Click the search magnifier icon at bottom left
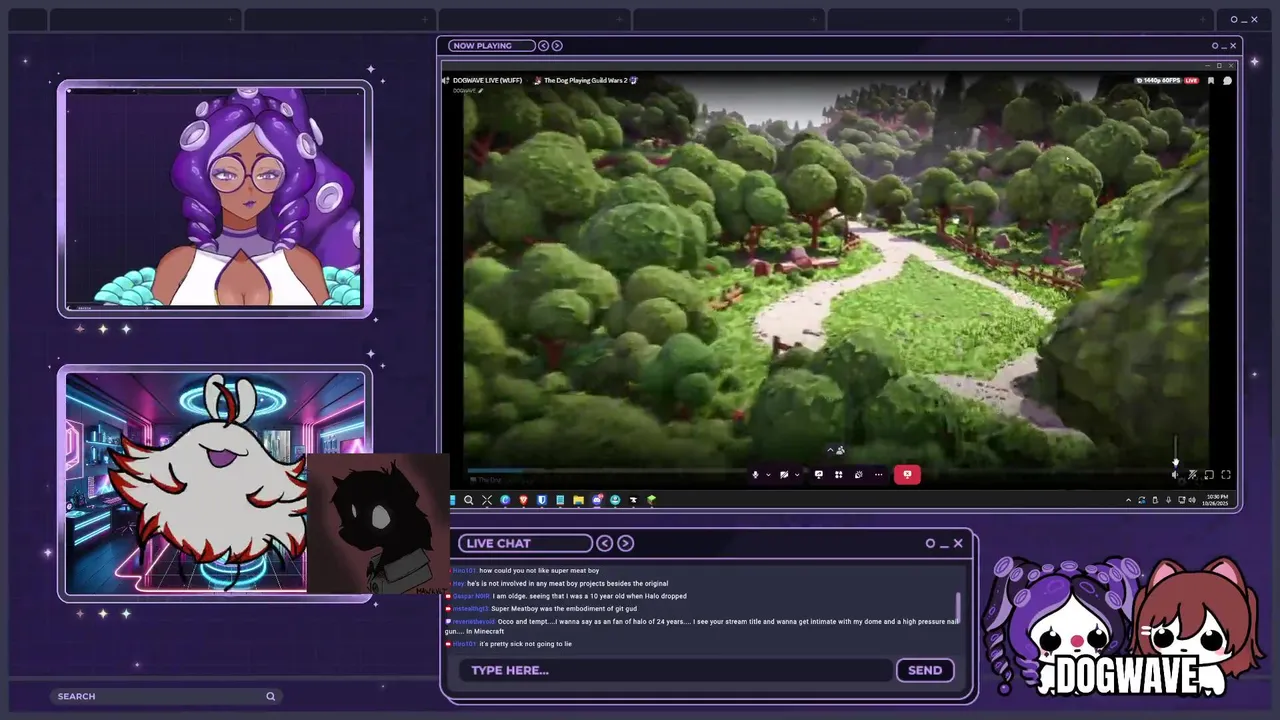 point(270,696)
